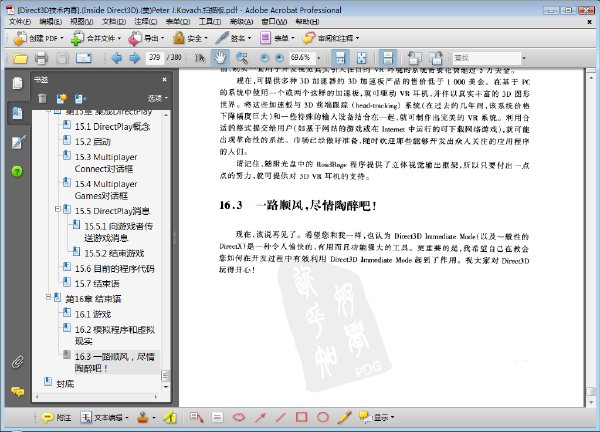
Task: Select the Arrow drawing tool
Action: click(x=260, y=417)
